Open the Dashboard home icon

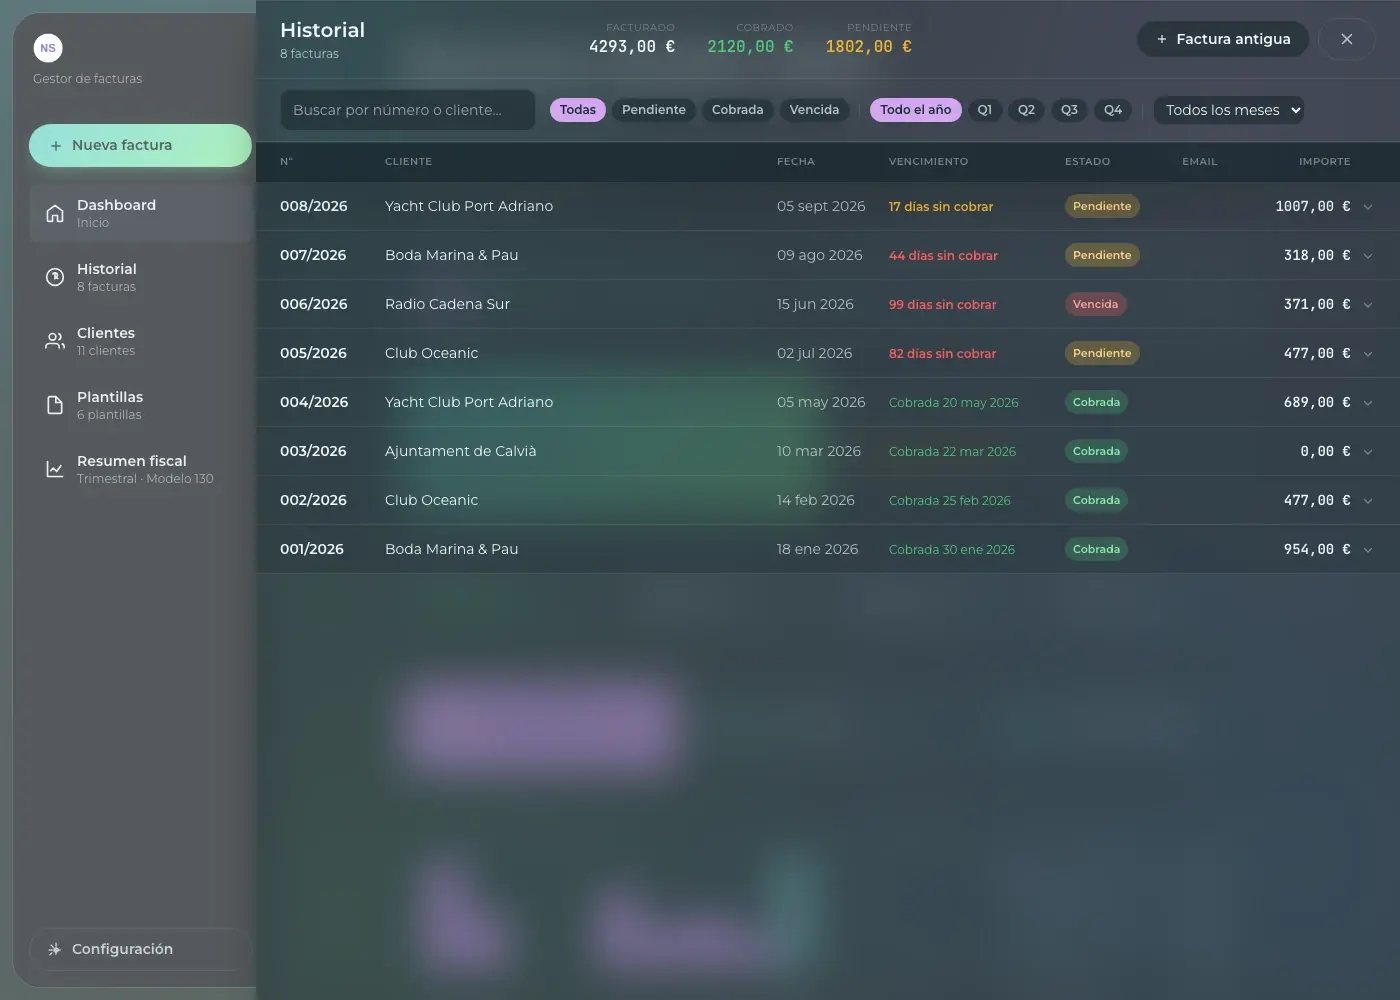tap(55, 213)
